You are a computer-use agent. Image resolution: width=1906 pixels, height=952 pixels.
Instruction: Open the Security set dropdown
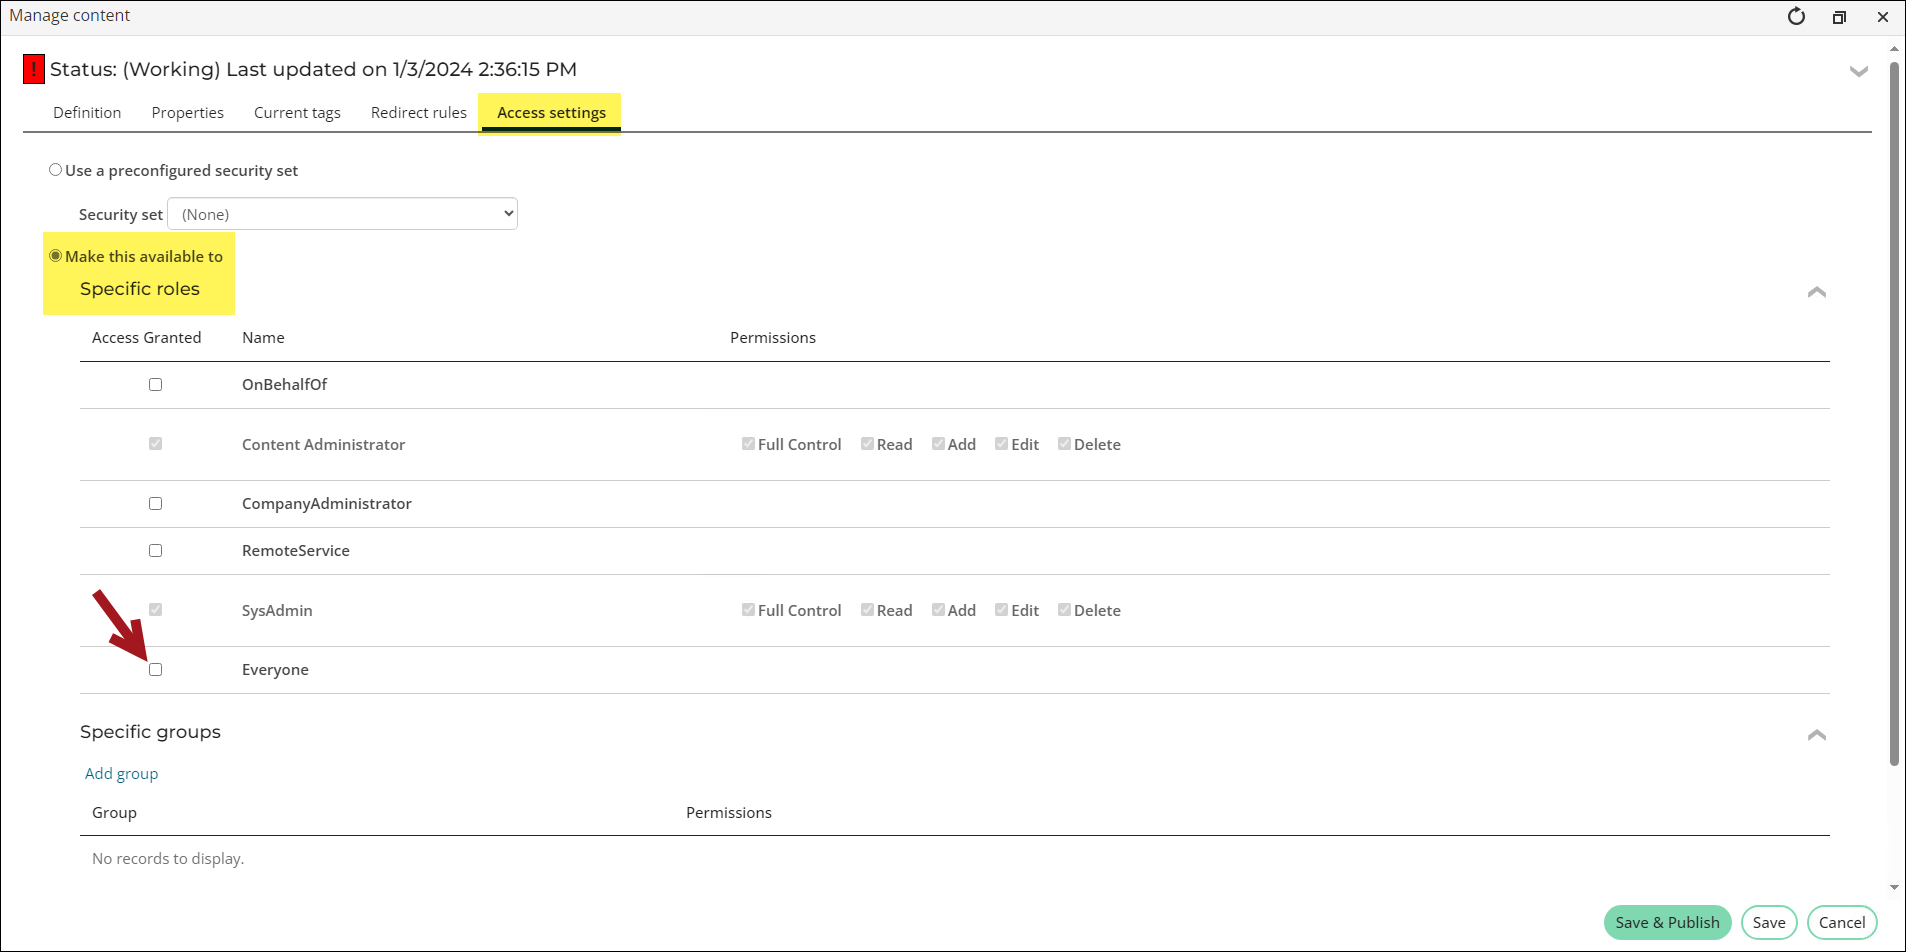(x=342, y=214)
